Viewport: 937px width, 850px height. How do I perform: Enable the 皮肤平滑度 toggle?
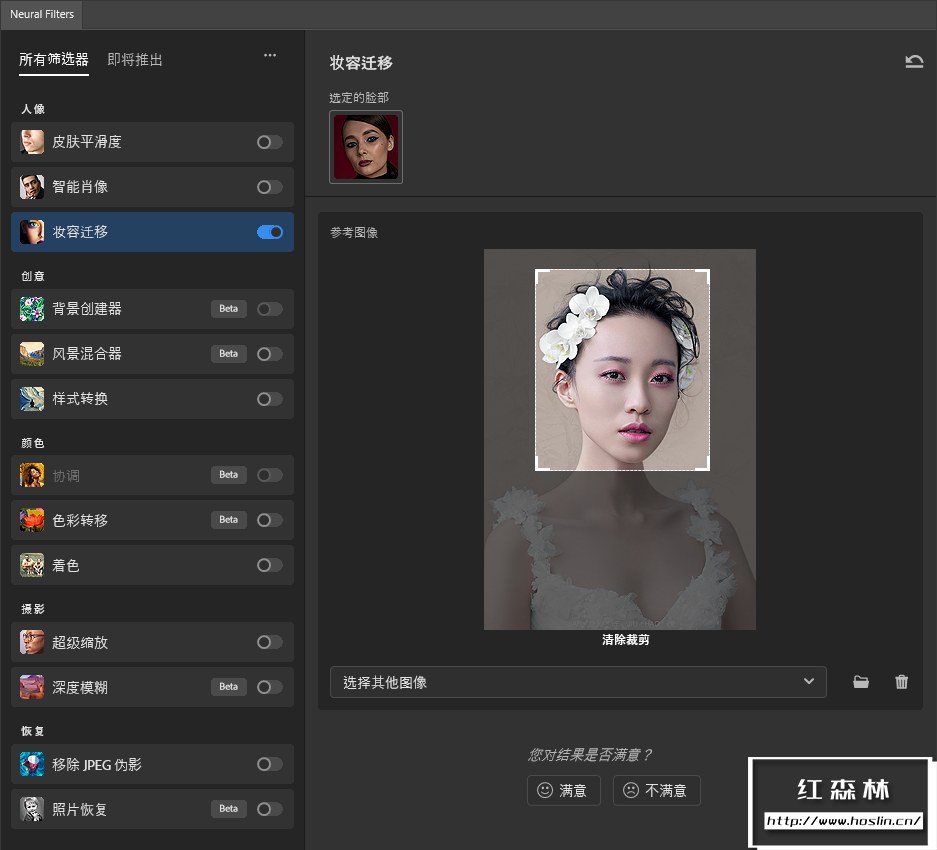pyautogui.click(x=270, y=142)
